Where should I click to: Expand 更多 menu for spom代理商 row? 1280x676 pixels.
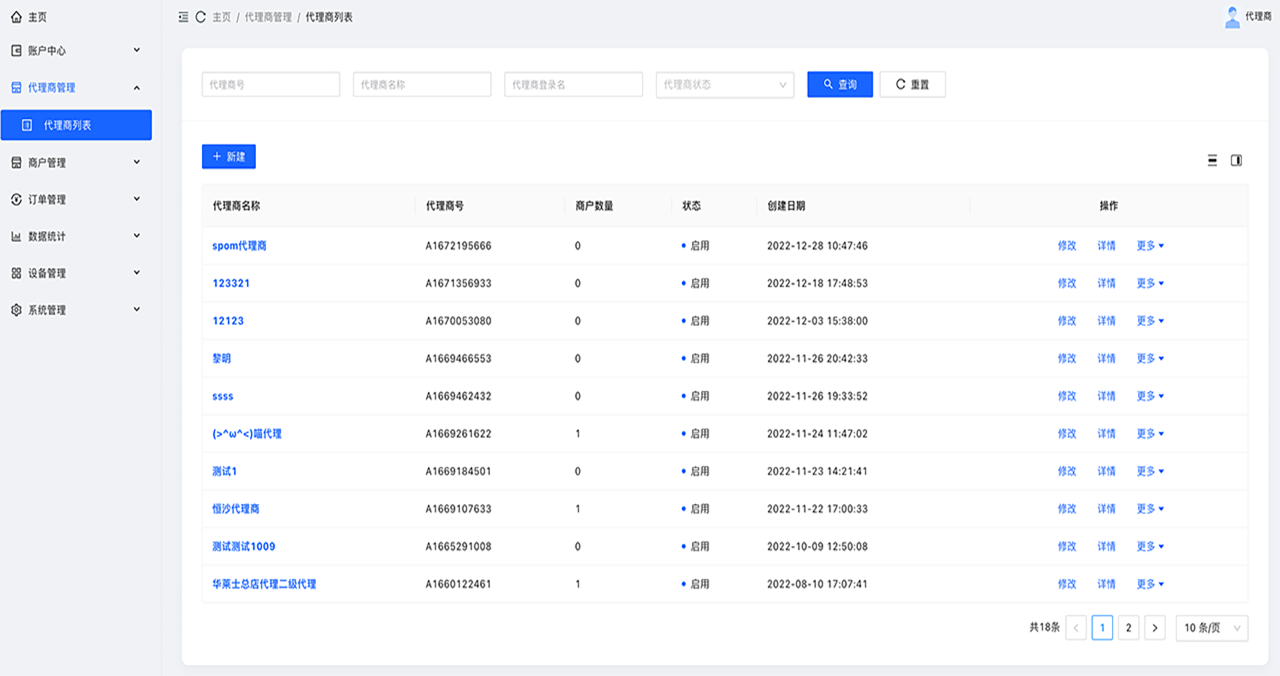(x=1150, y=246)
